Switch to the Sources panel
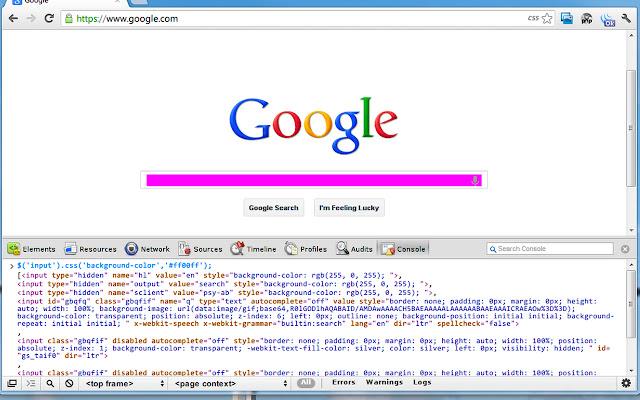The image size is (640, 400). [x=200, y=249]
